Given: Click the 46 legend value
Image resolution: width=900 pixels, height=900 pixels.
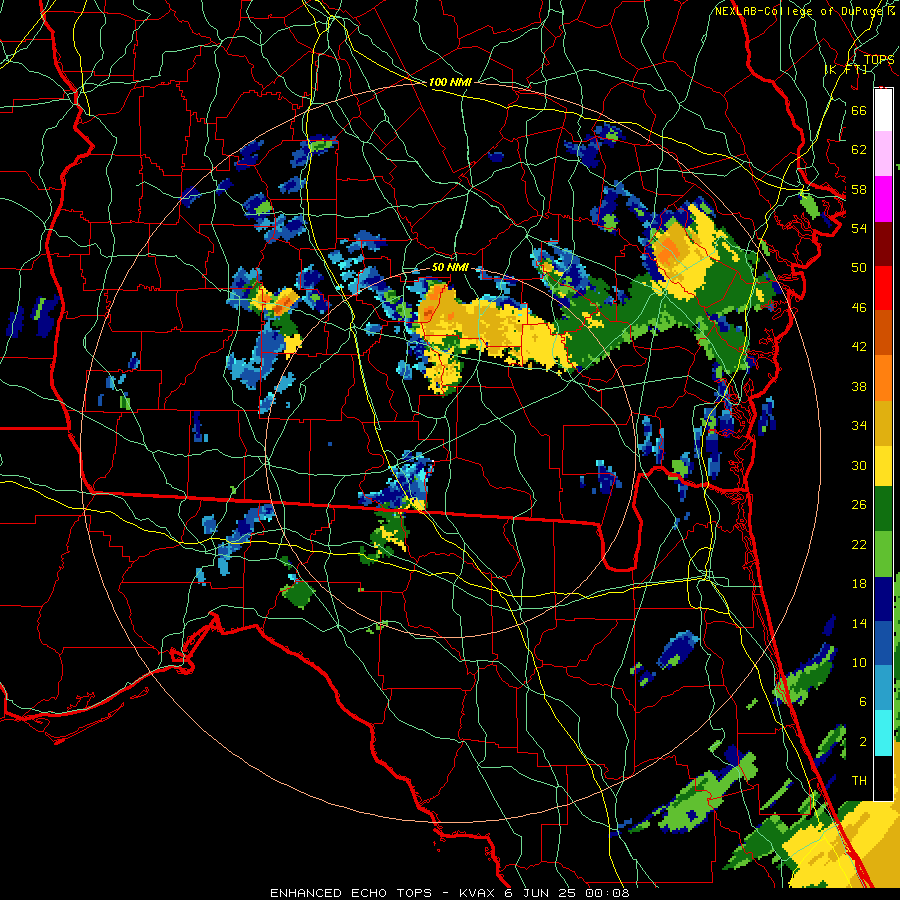Looking at the screenshot, I should click(x=859, y=308).
